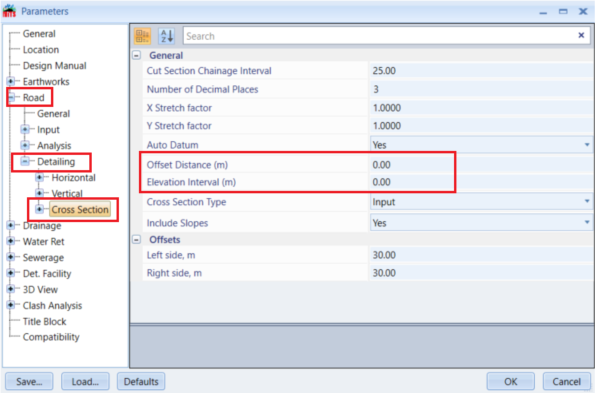Edit Number of Decimal Places value 3
Screen dimensions: 595x393
481,89
